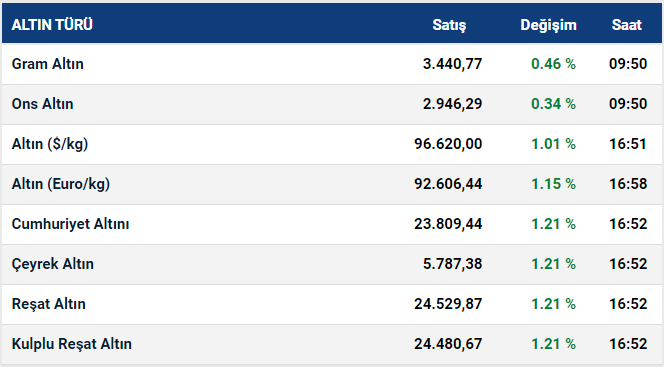Open the Kulplu Reşat Altın link
664x367 pixels.
(x=72, y=344)
